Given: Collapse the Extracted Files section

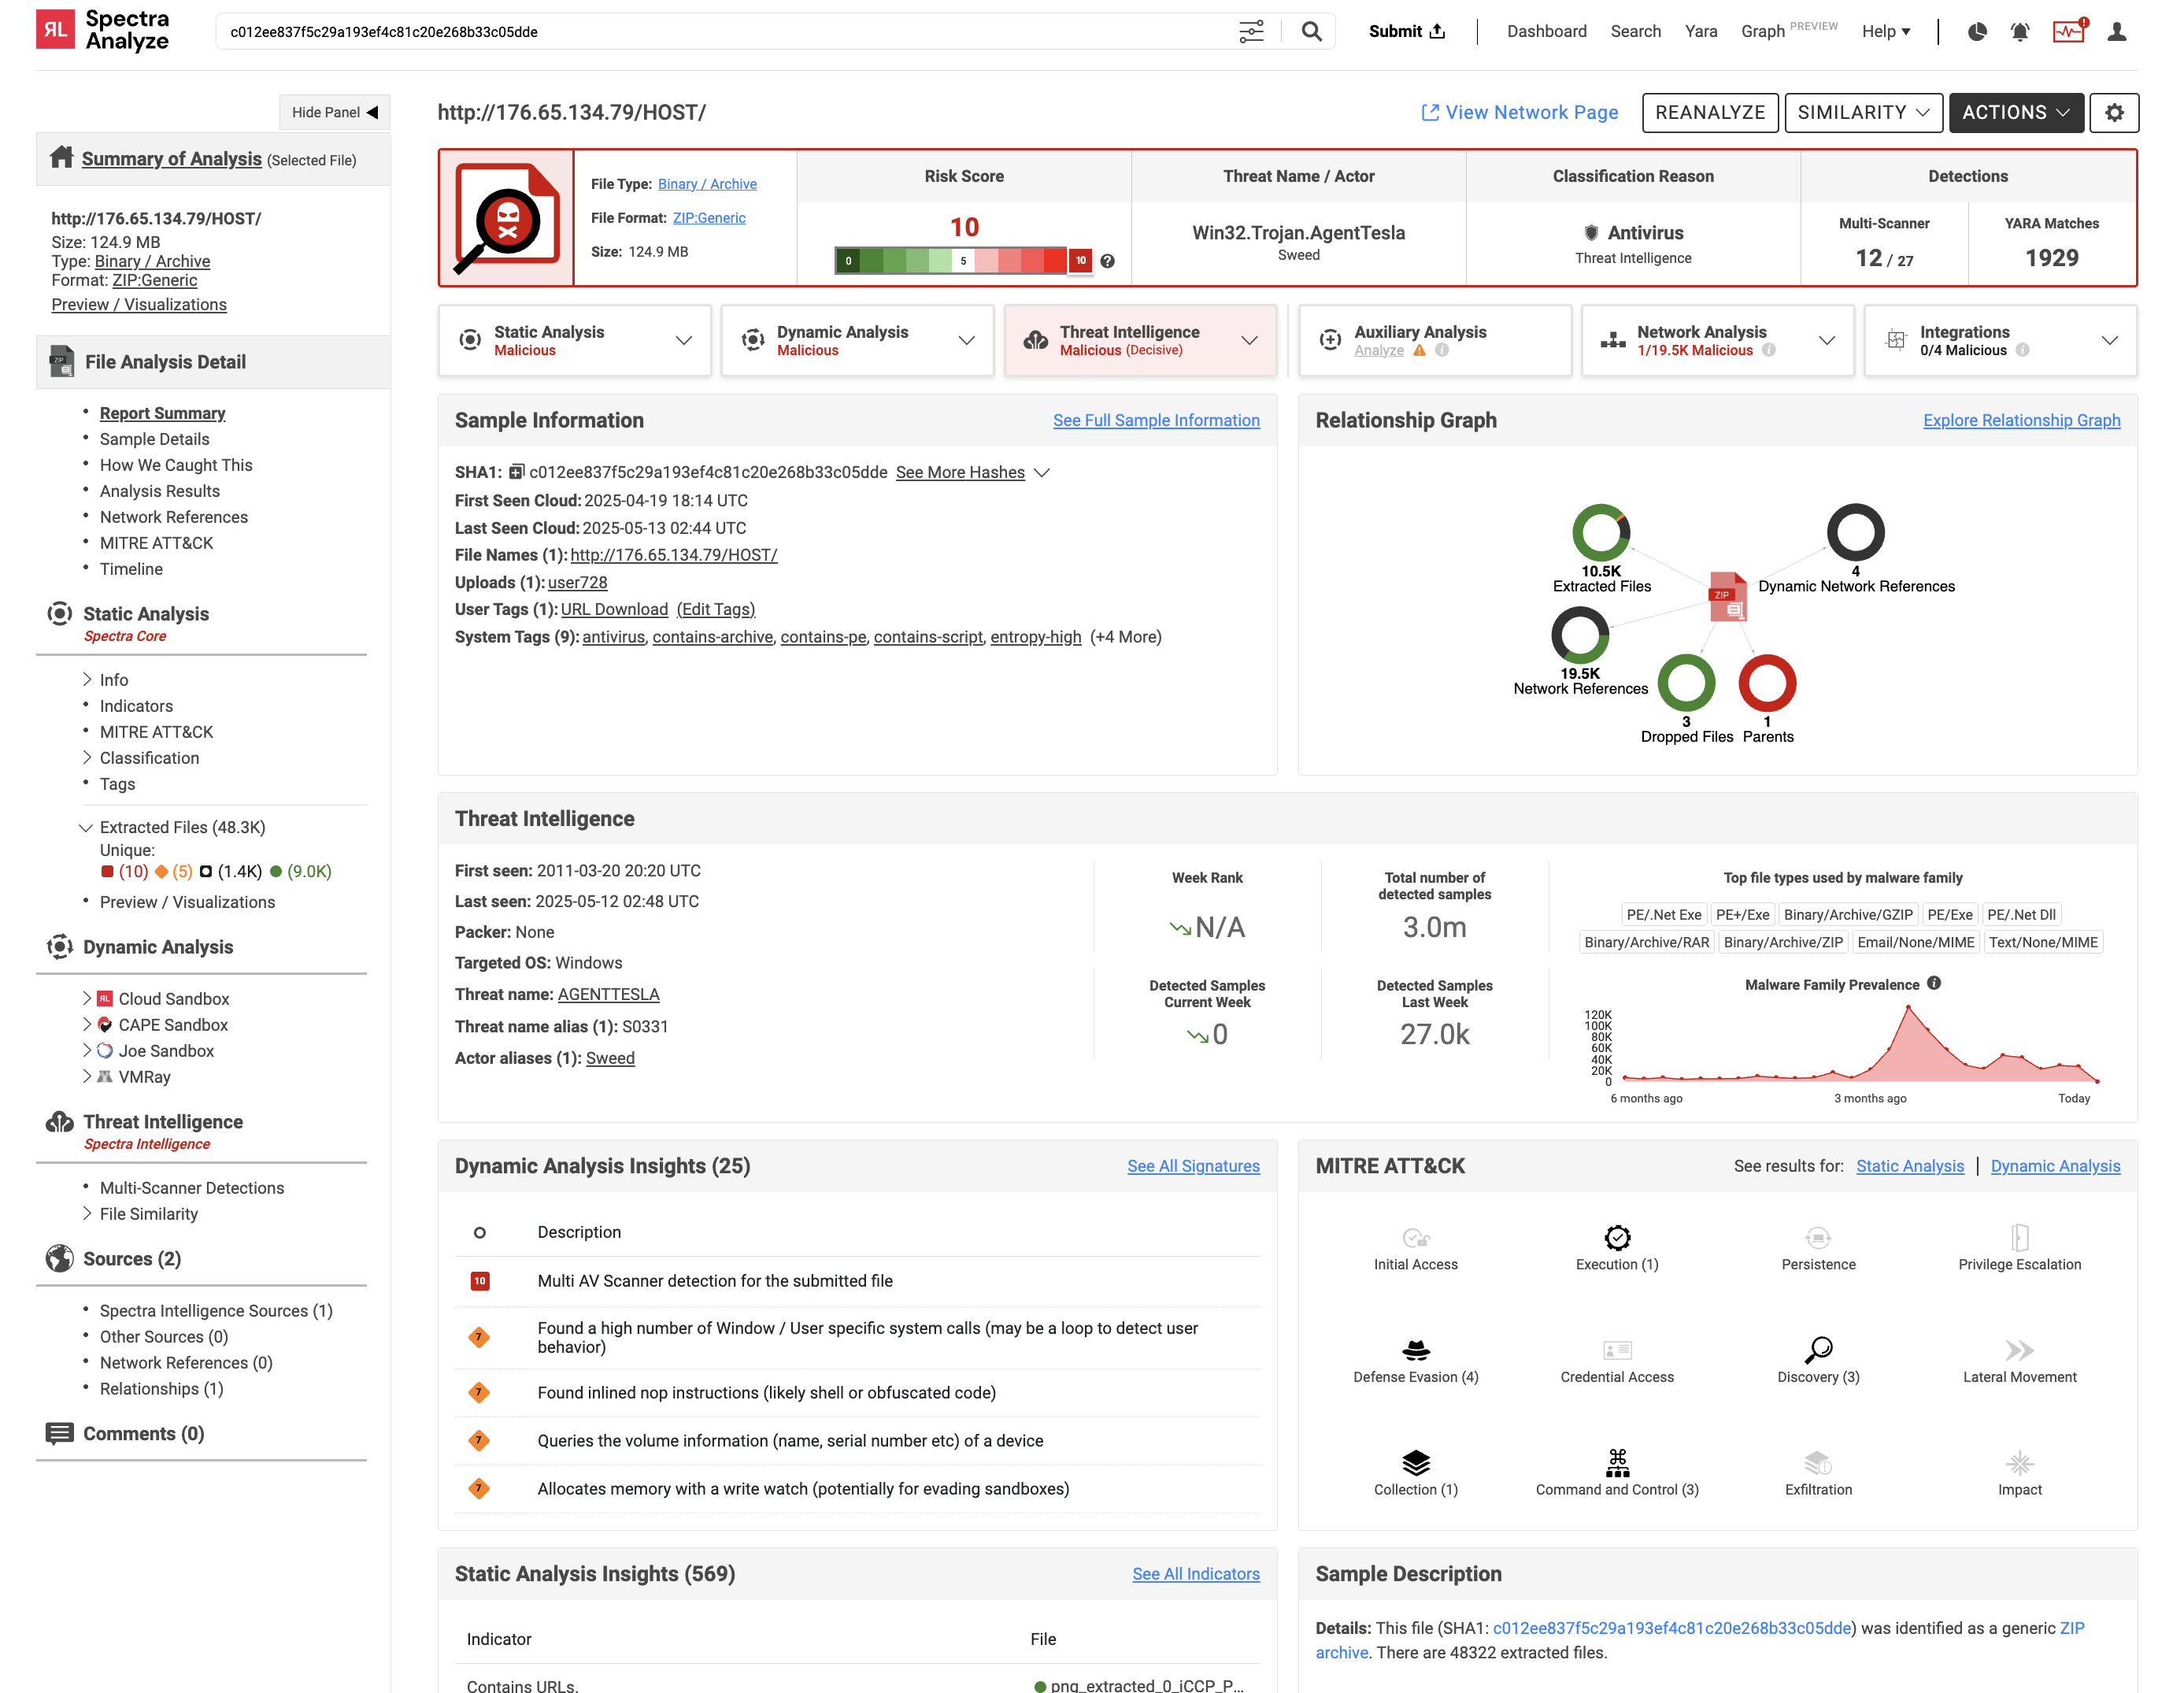Looking at the screenshot, I should coord(86,828).
